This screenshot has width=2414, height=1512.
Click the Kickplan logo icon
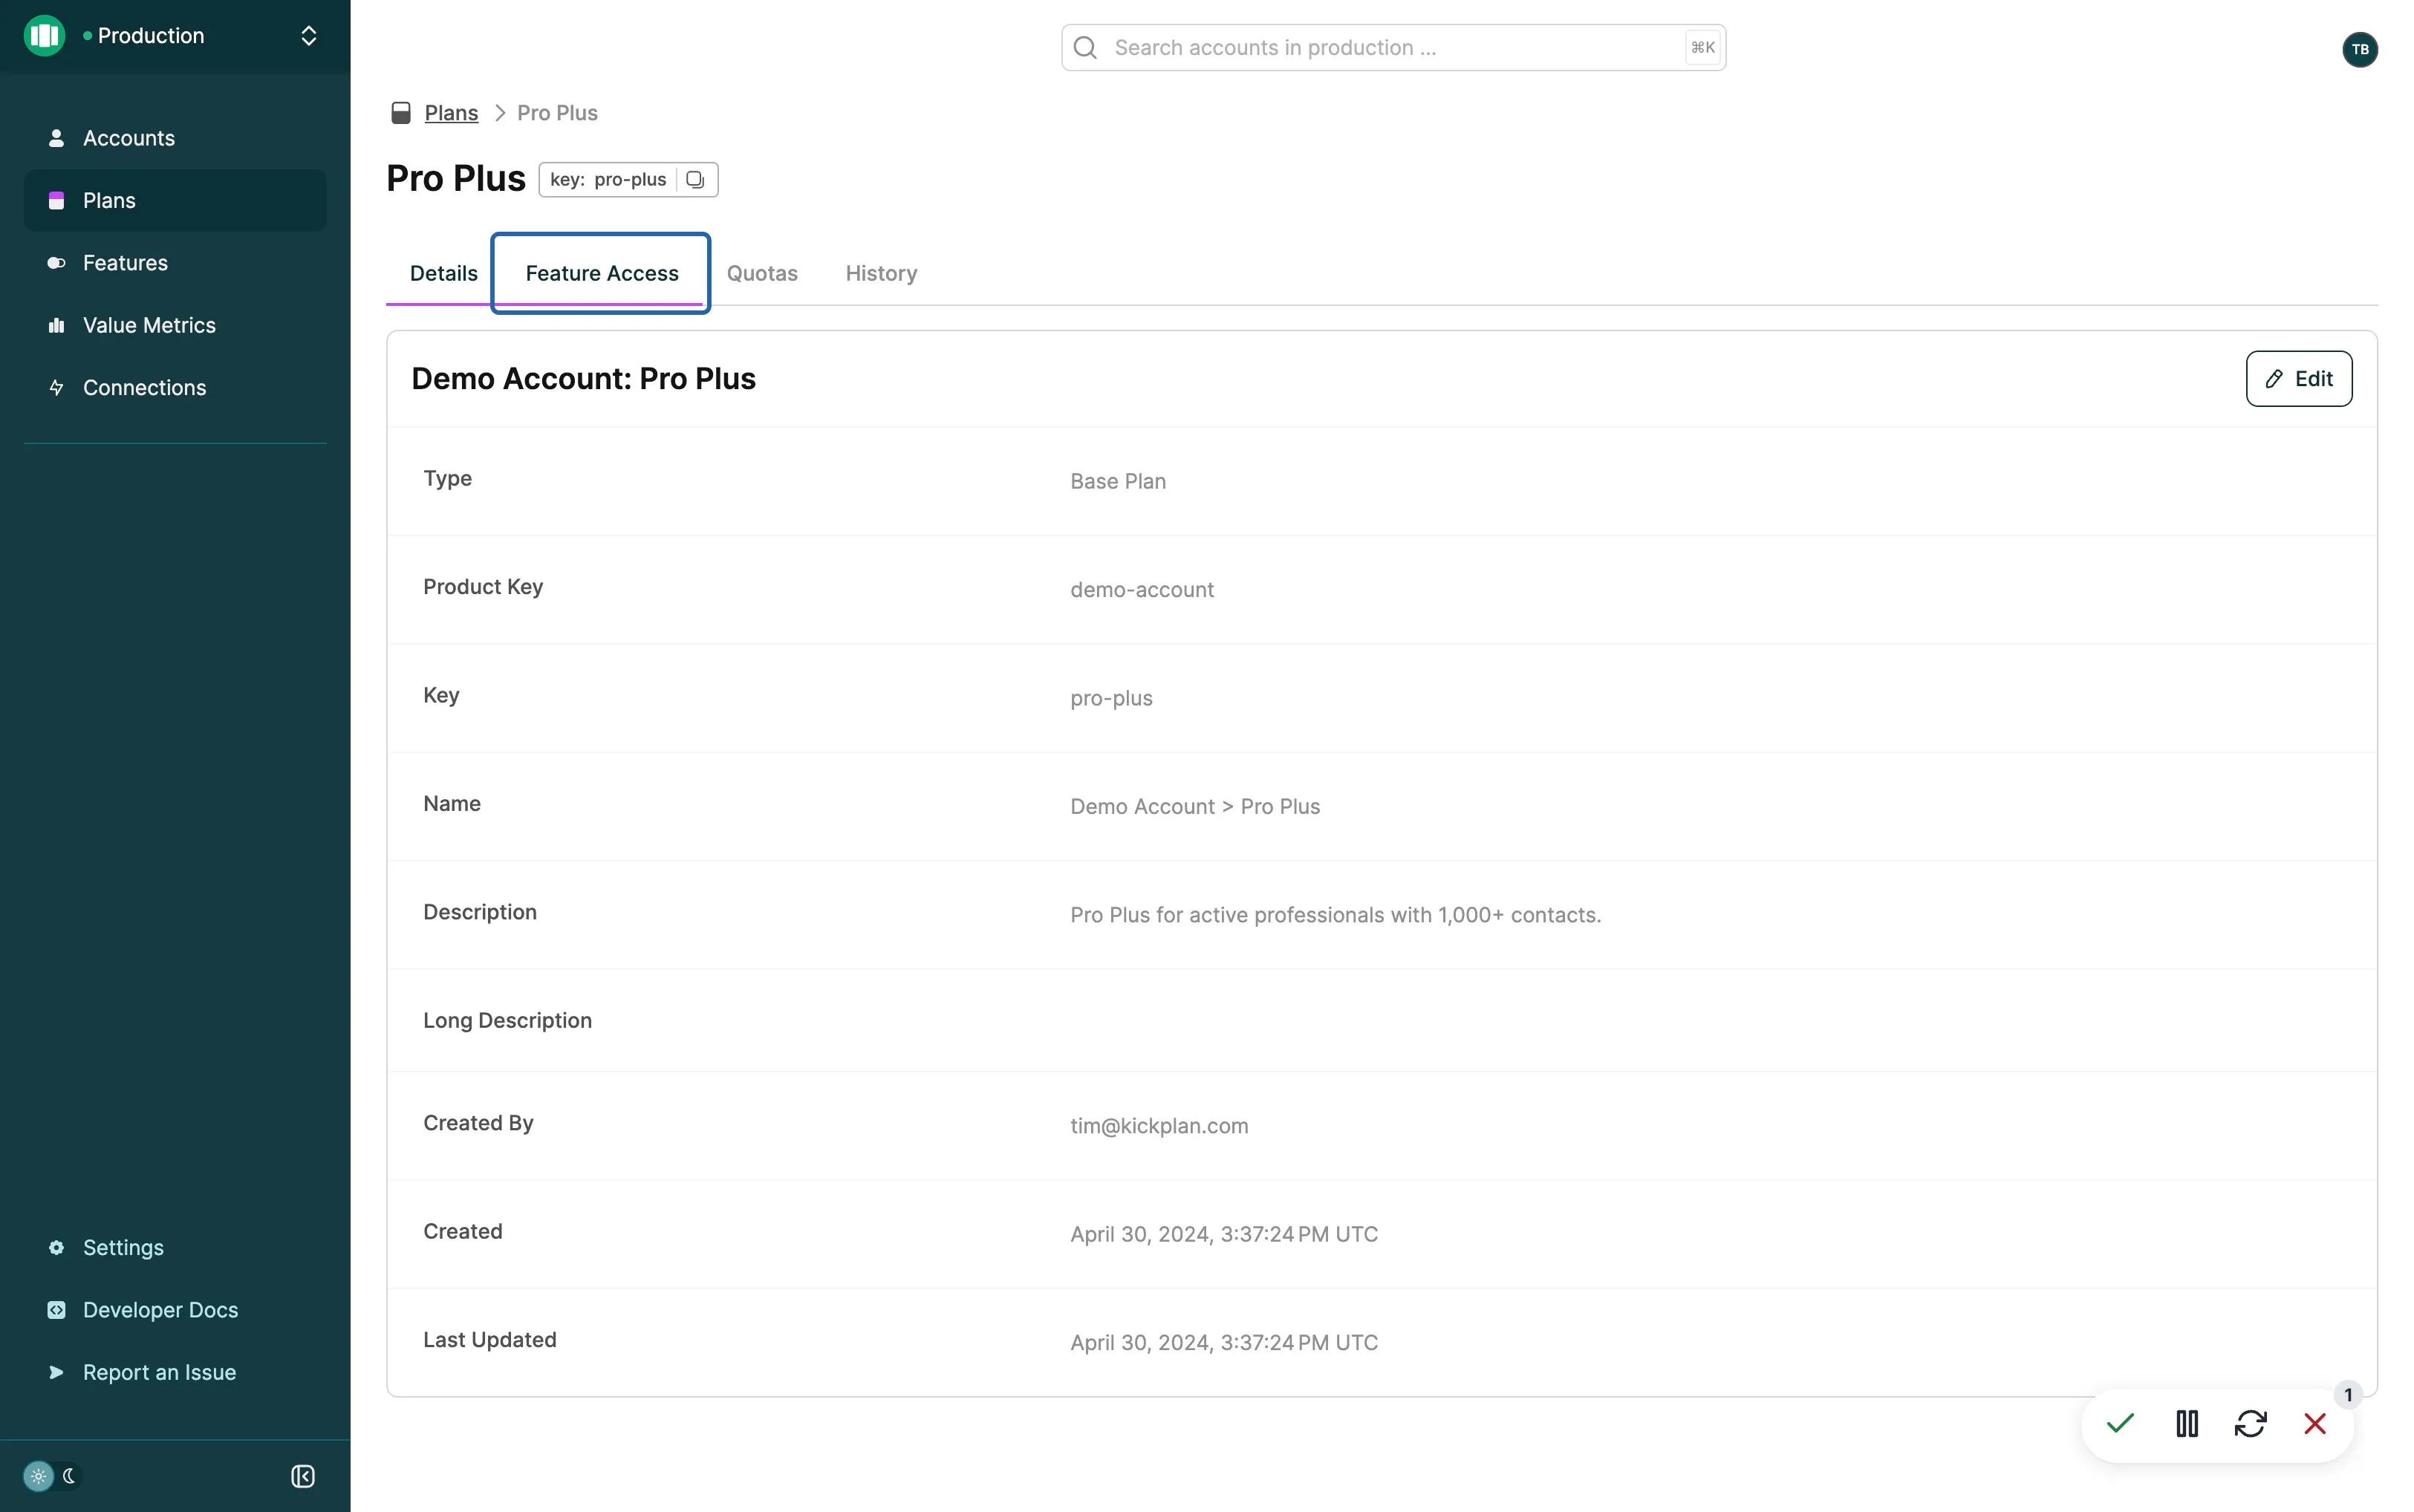(x=44, y=36)
